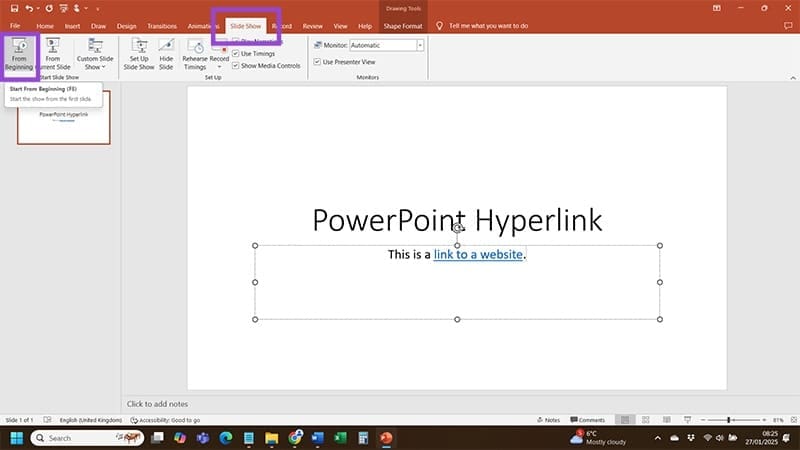Switch to Slide Sorter view in status bar

[646, 420]
